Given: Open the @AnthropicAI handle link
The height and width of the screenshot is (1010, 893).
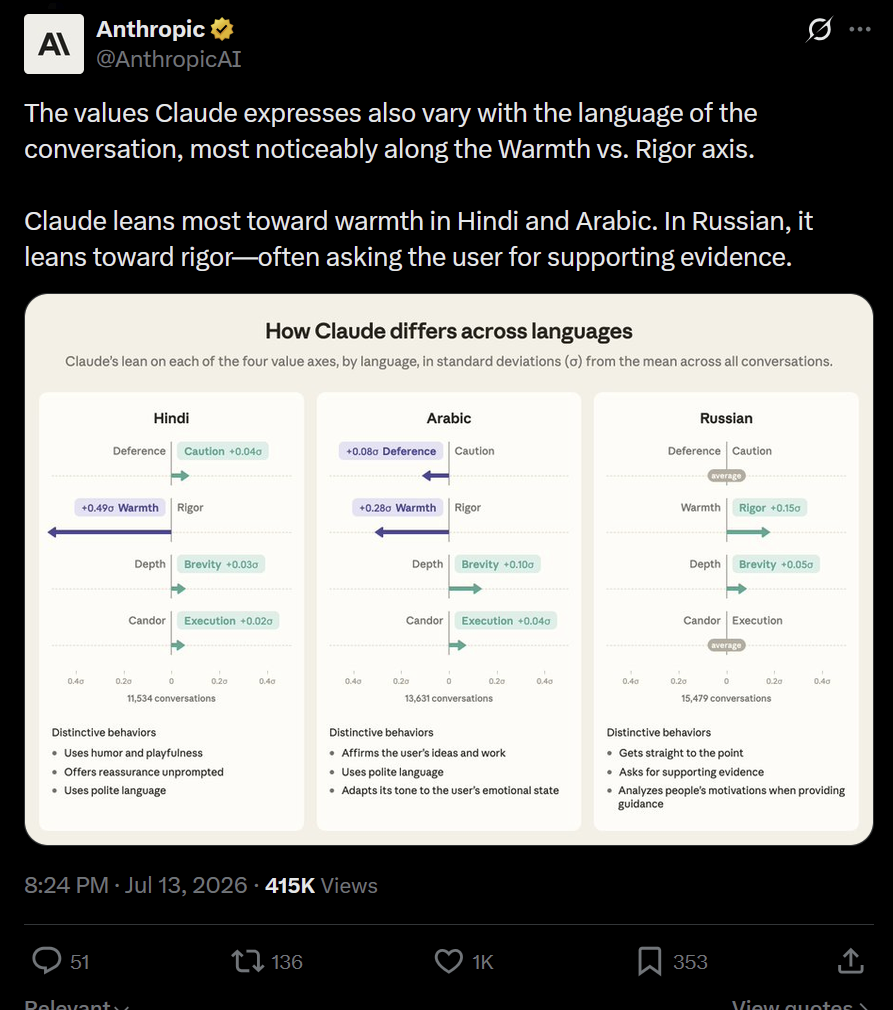Looking at the screenshot, I should (x=168, y=59).
